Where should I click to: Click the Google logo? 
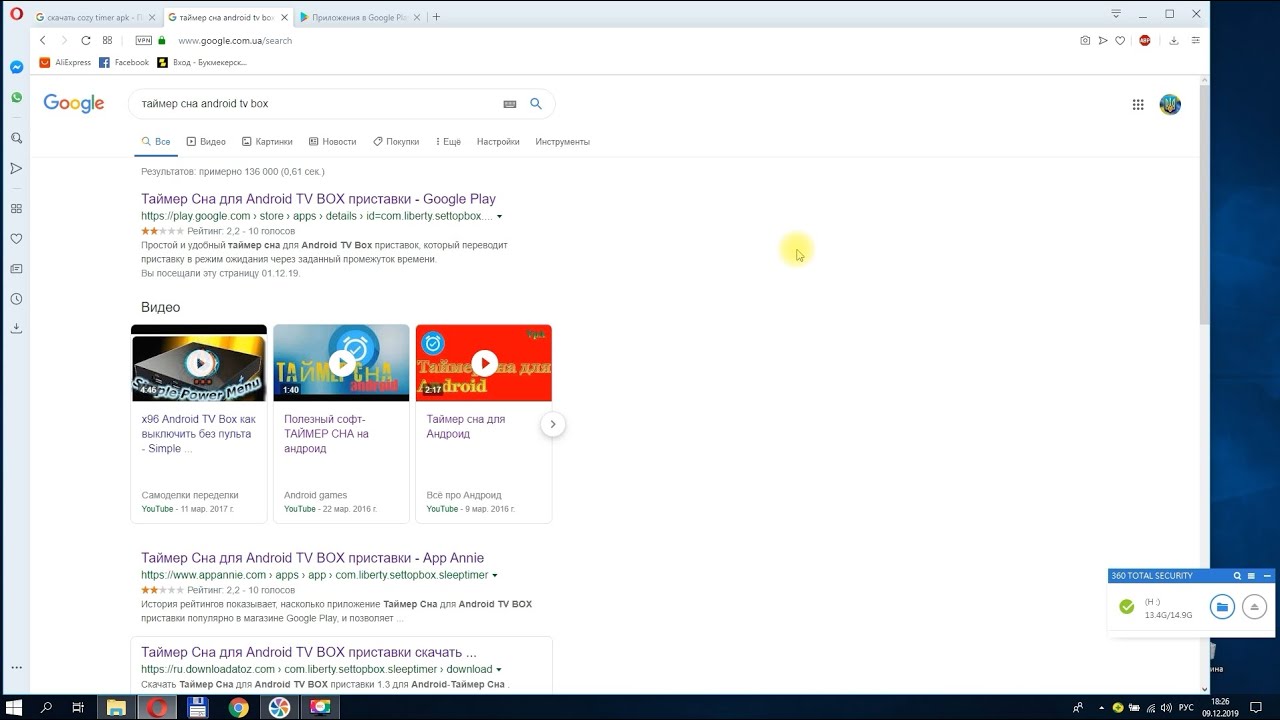(x=74, y=103)
